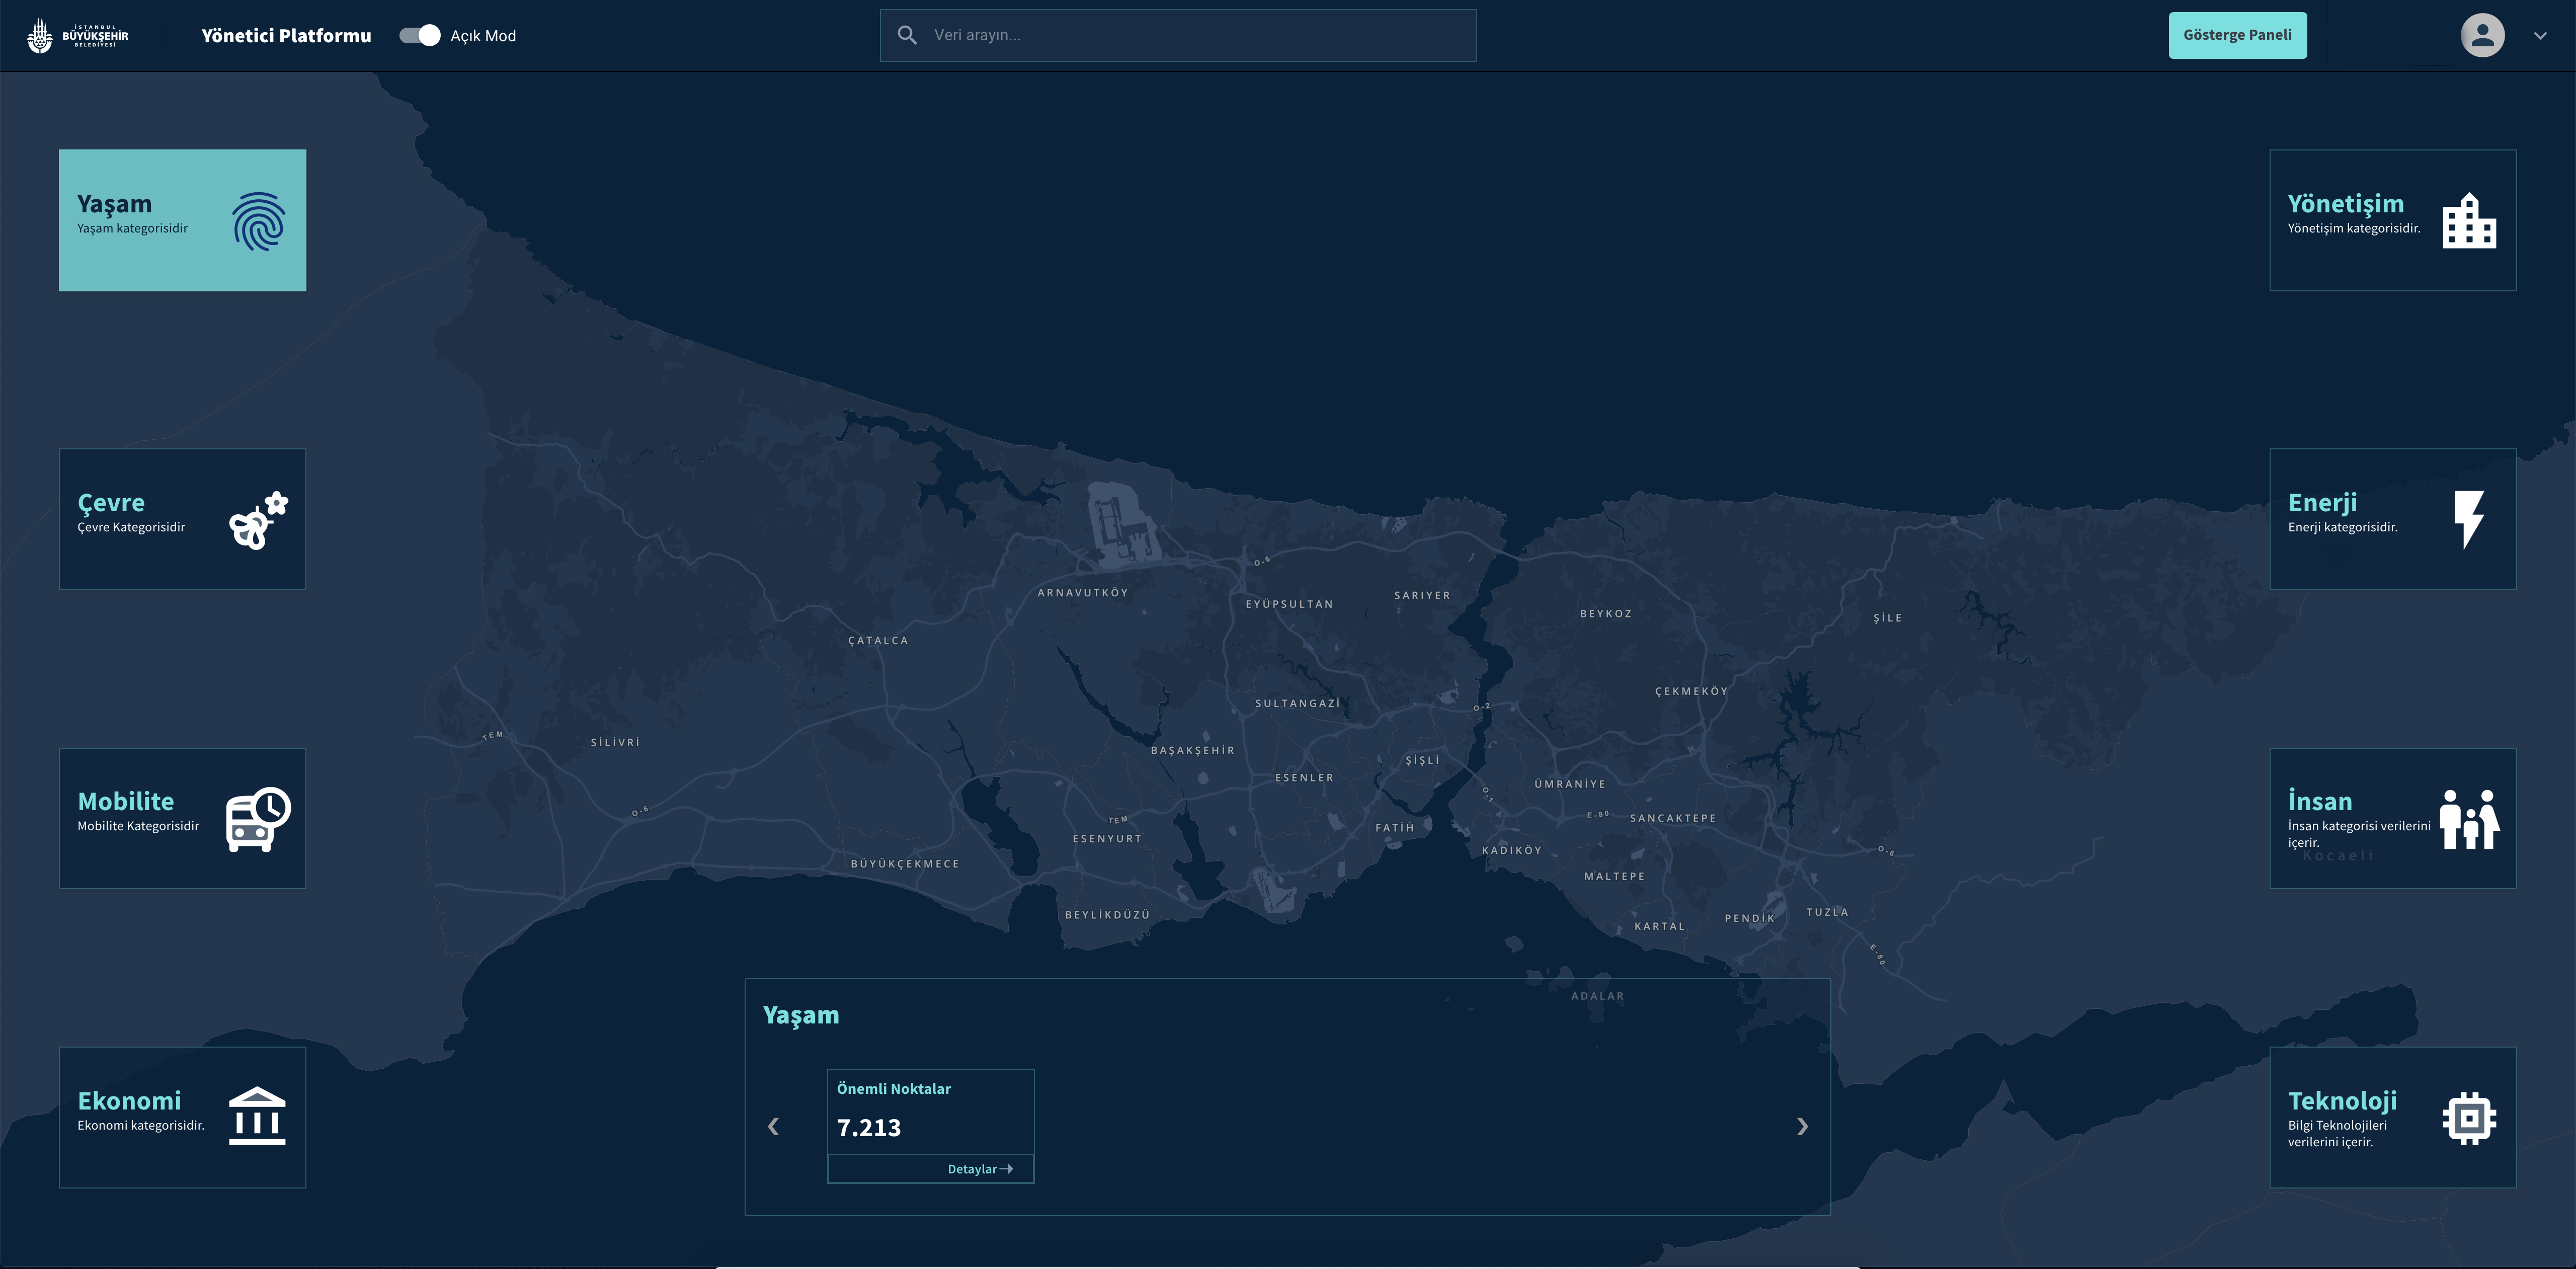Click the ARNAVUTKÖY label on the map
The height and width of the screenshot is (1269, 2576).
tap(1083, 593)
